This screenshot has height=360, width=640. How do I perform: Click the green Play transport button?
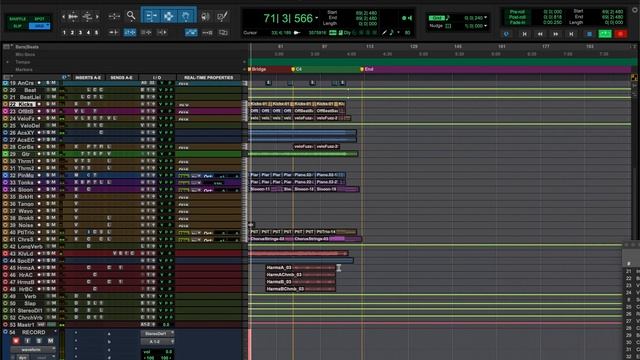(605, 34)
